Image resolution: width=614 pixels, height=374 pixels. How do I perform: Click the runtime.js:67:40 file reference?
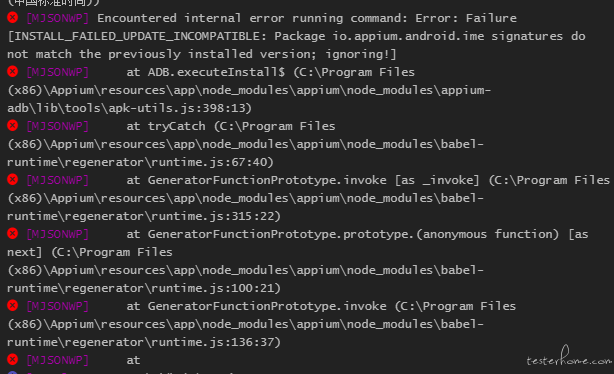click(x=208, y=162)
